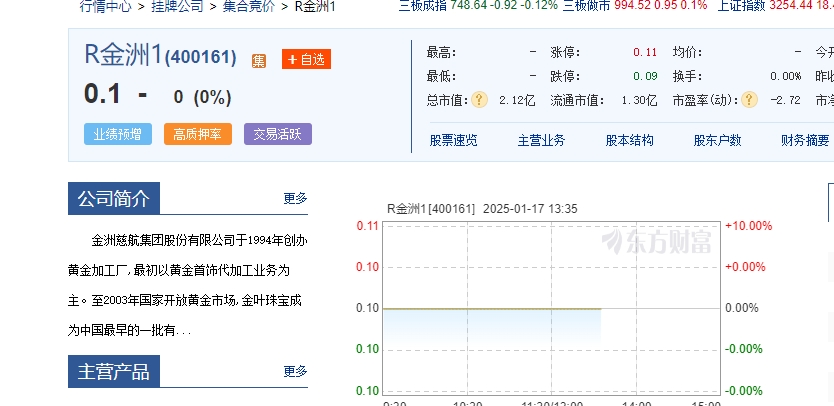Click the 0.00% chart axis label

click(x=741, y=308)
